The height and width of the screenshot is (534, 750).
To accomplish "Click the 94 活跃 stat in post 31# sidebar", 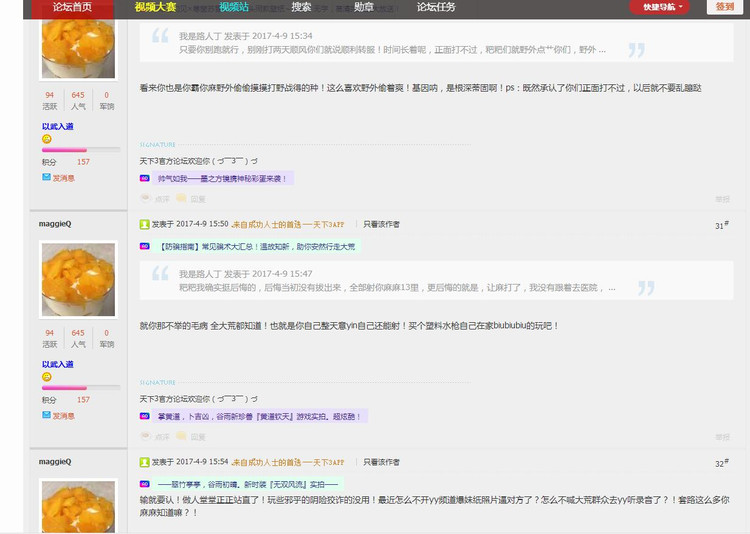I will coord(50,338).
